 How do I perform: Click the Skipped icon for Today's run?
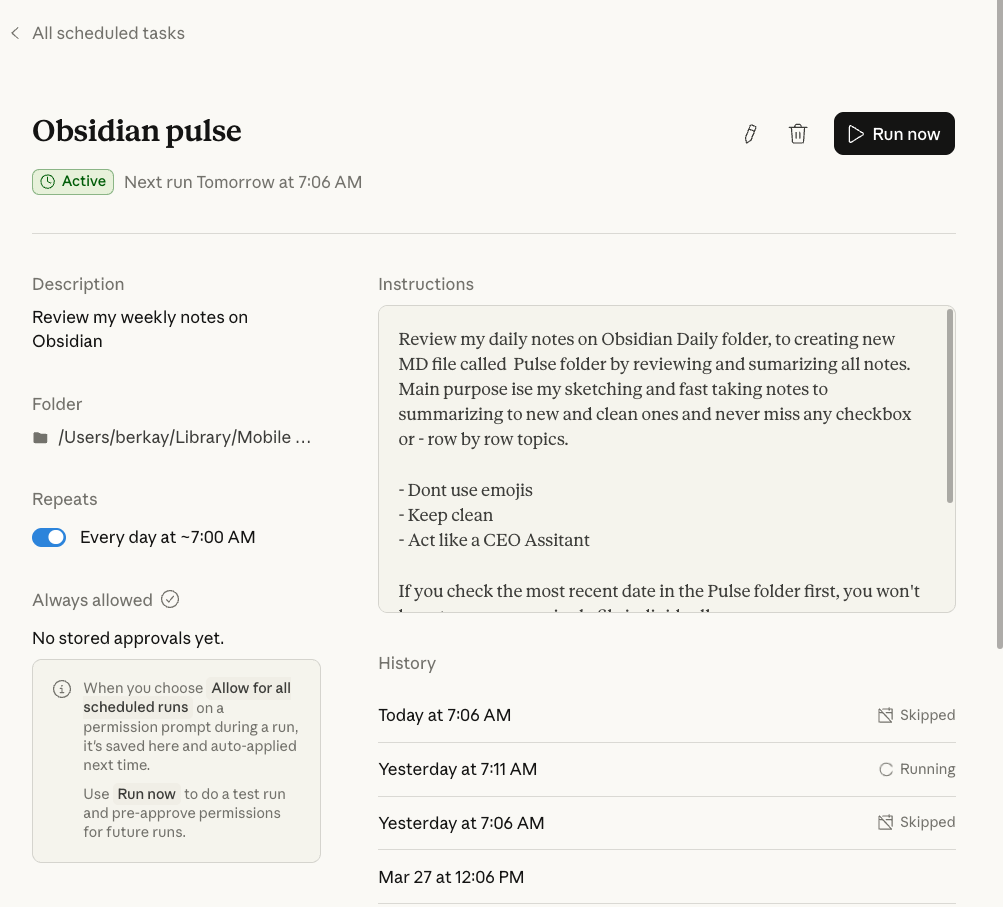click(x=885, y=715)
